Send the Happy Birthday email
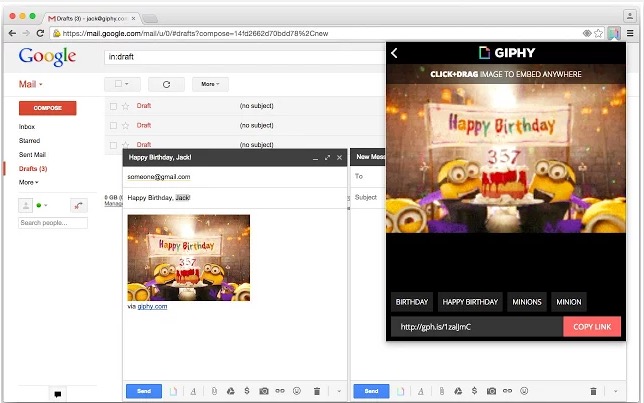 pyautogui.click(x=144, y=391)
